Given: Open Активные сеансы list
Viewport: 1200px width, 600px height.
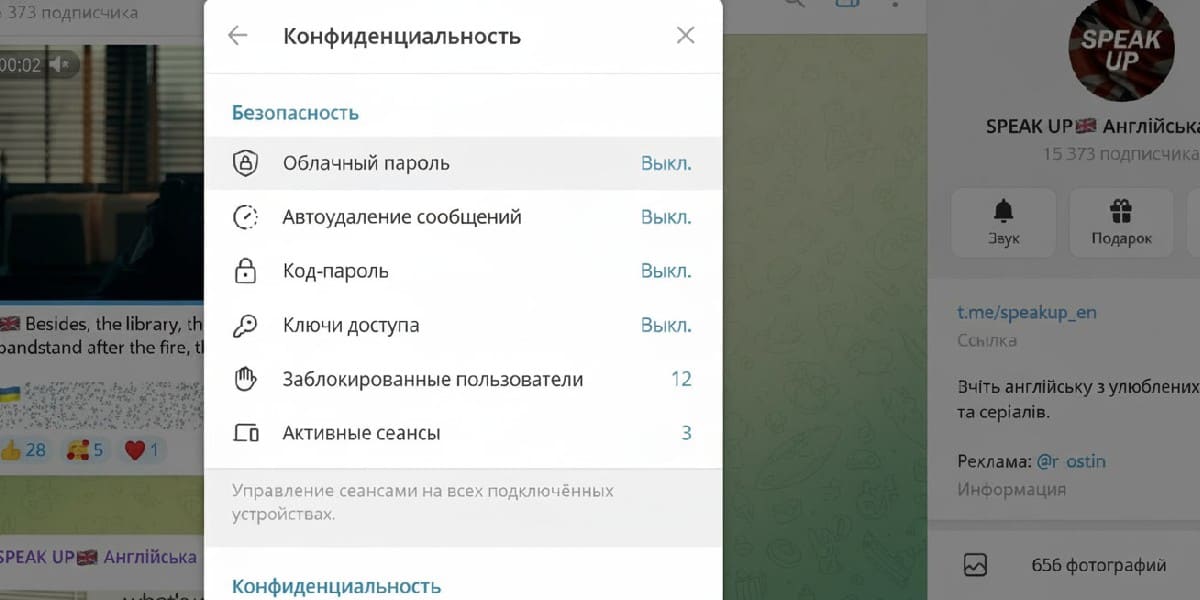Looking at the screenshot, I should pos(463,433).
